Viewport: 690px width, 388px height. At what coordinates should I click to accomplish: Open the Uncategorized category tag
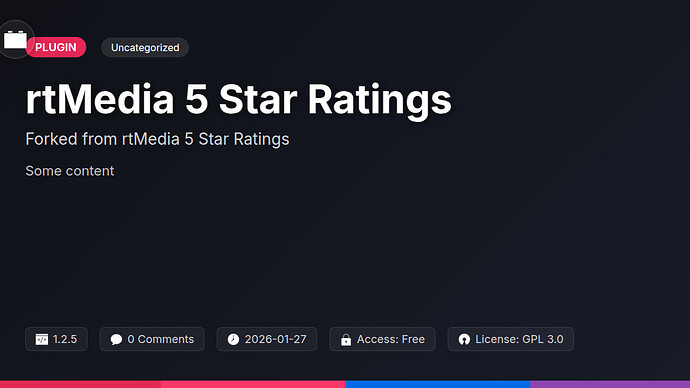[x=145, y=48]
